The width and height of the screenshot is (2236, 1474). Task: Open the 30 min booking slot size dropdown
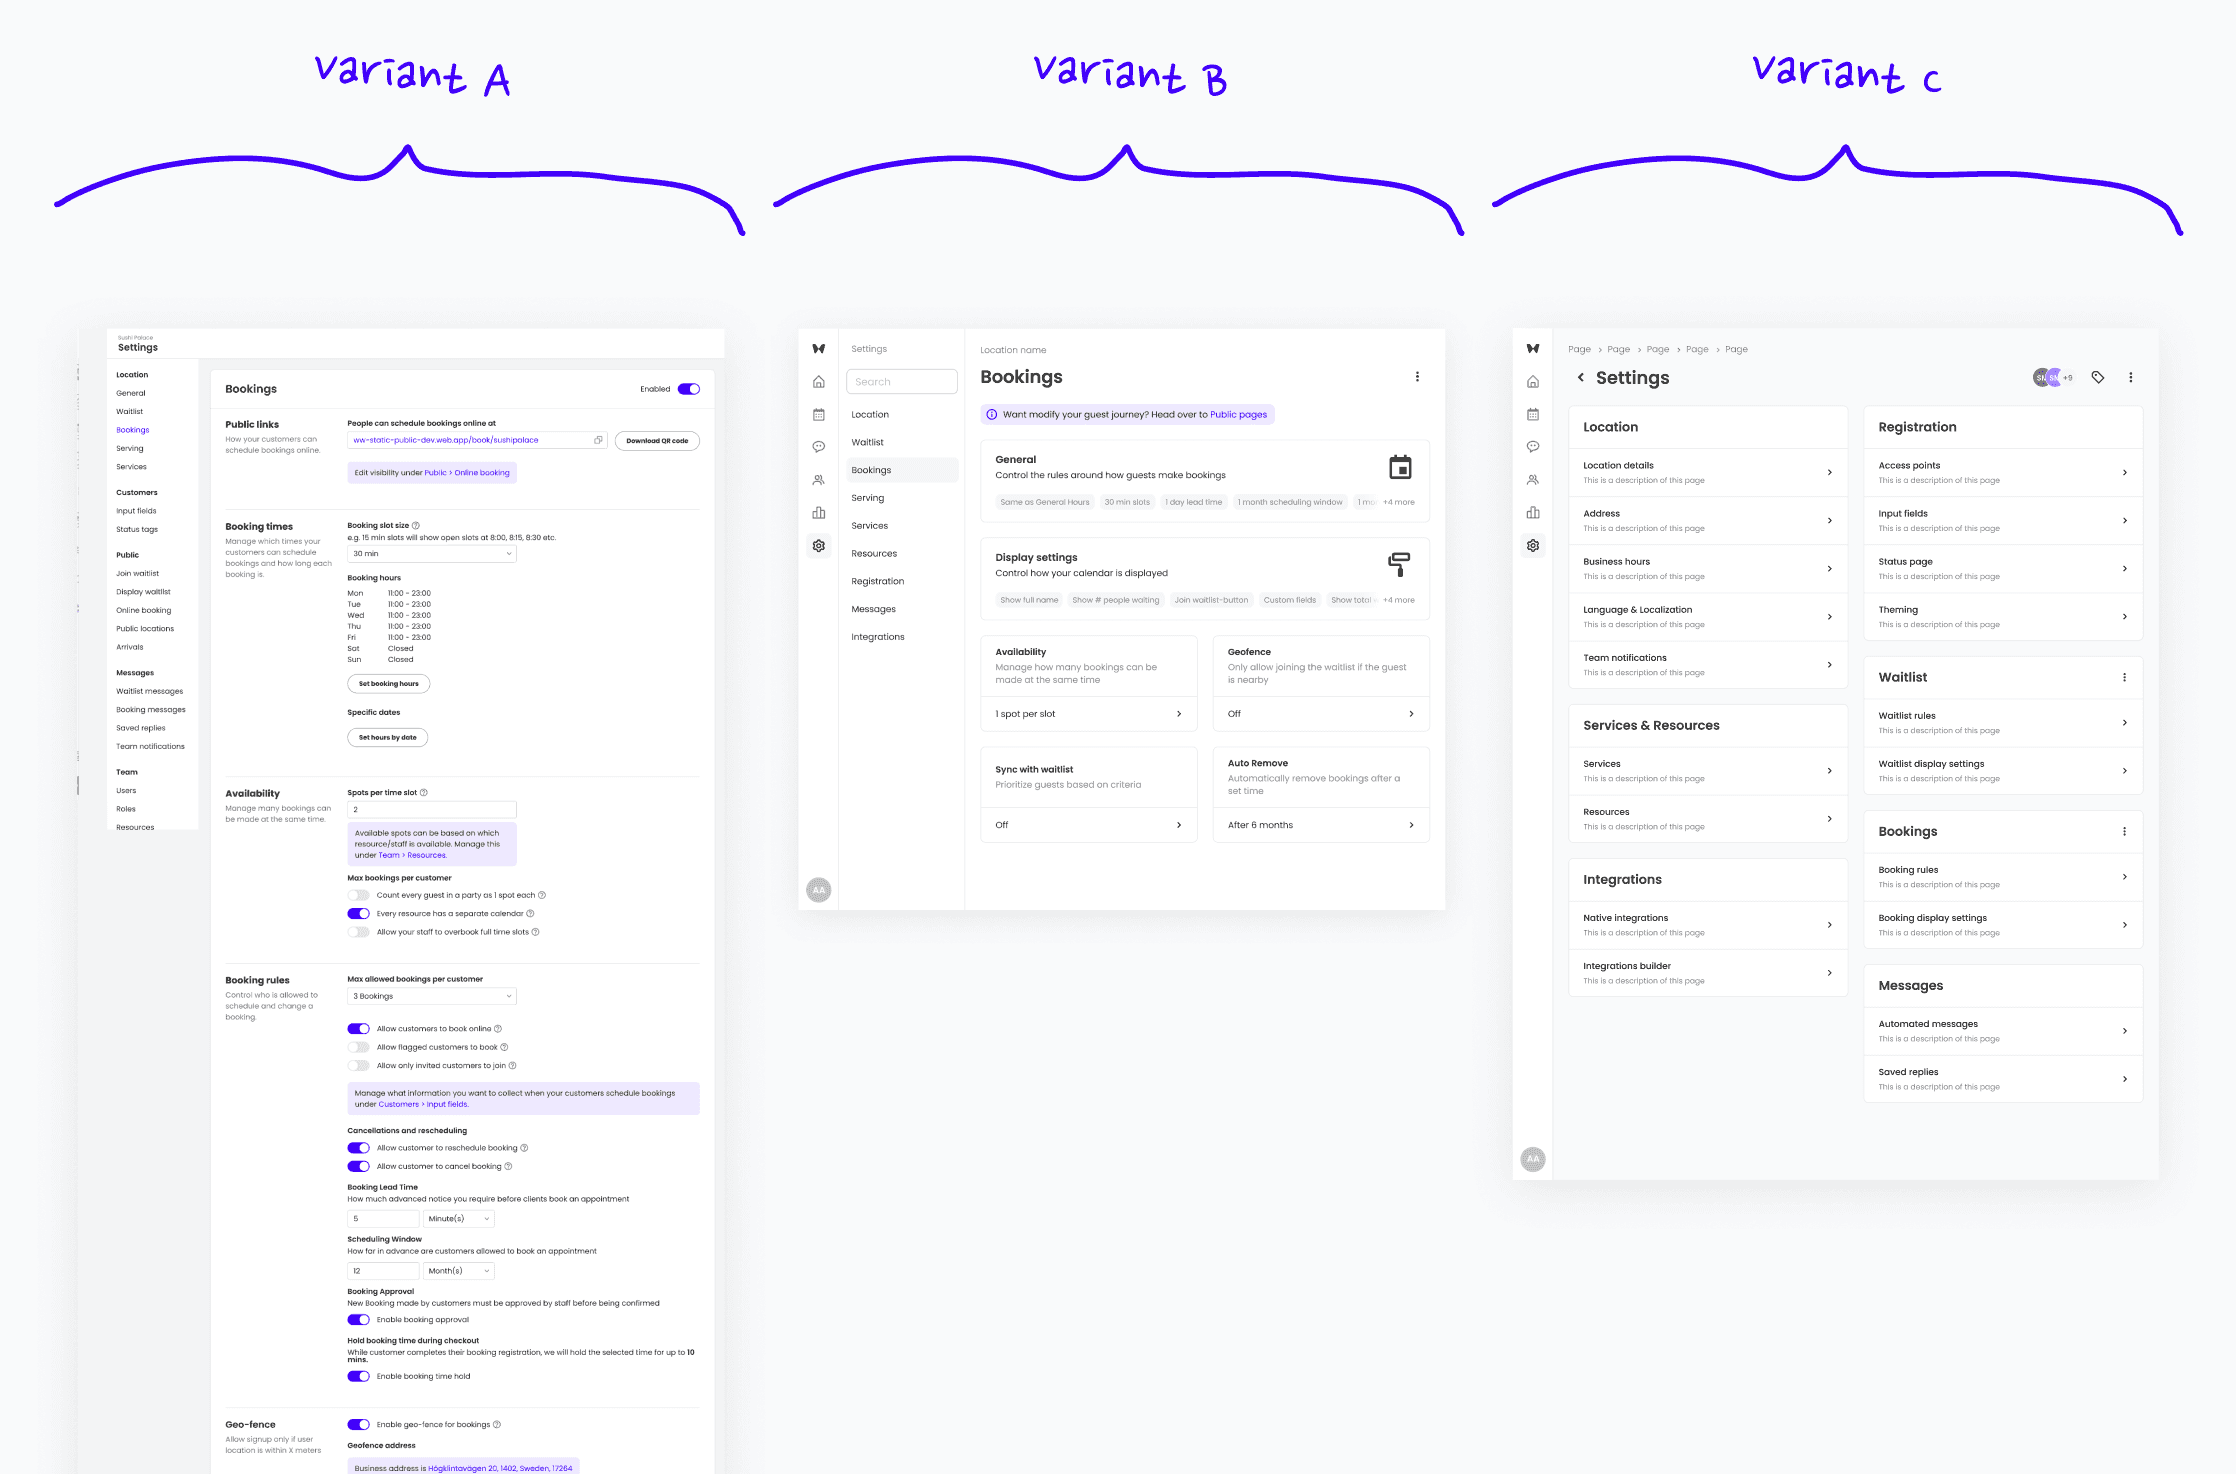coord(432,553)
